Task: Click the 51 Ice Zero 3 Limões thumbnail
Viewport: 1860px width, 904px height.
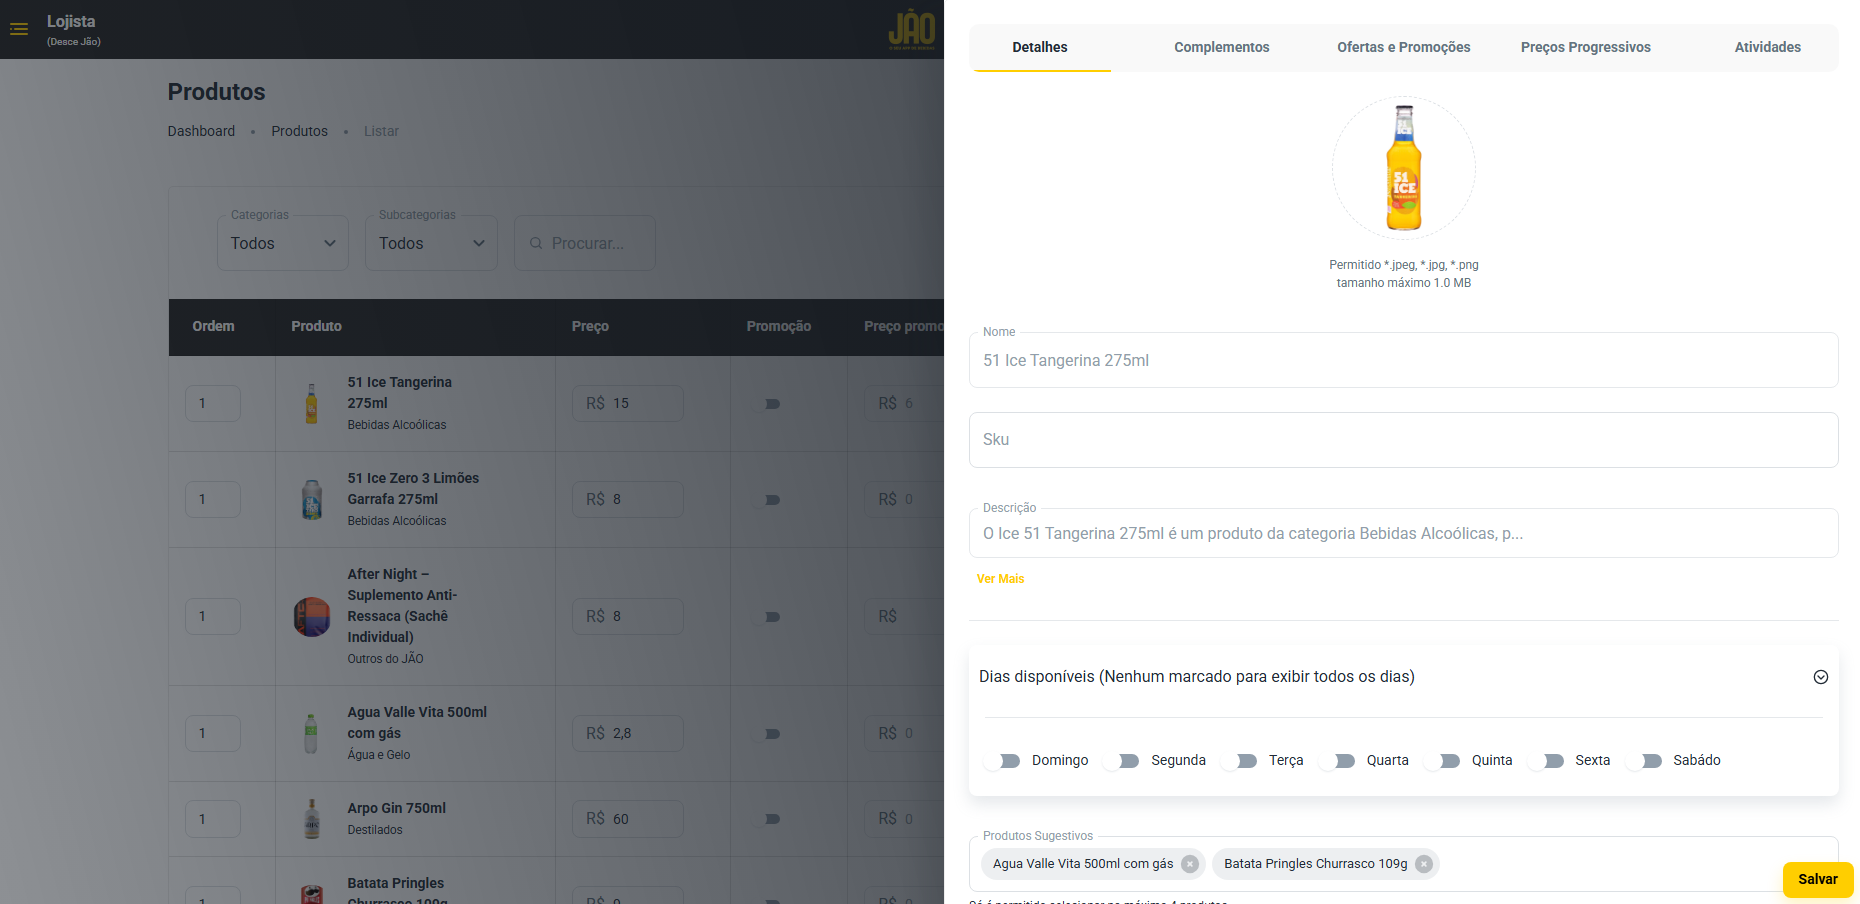Action: (x=312, y=500)
